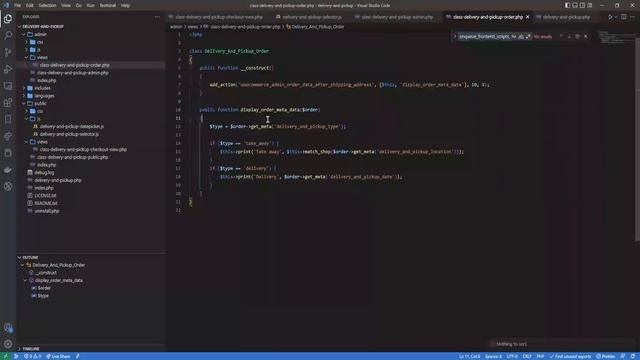This screenshot has height=360, width=640.
Task: Toggle the secondary sidebar layout icon
Action: (x=582, y=5)
